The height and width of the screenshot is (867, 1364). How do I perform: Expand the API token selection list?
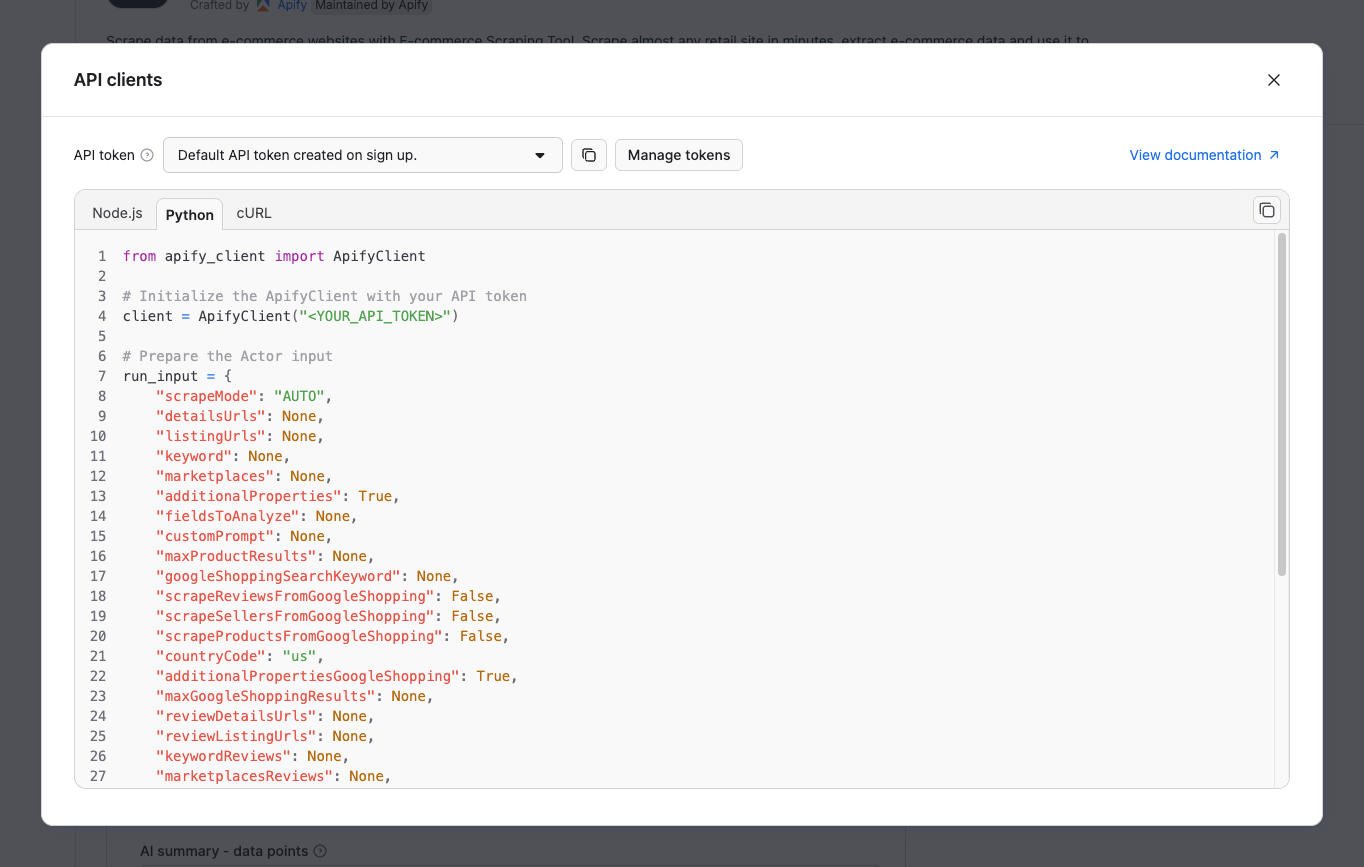point(362,155)
